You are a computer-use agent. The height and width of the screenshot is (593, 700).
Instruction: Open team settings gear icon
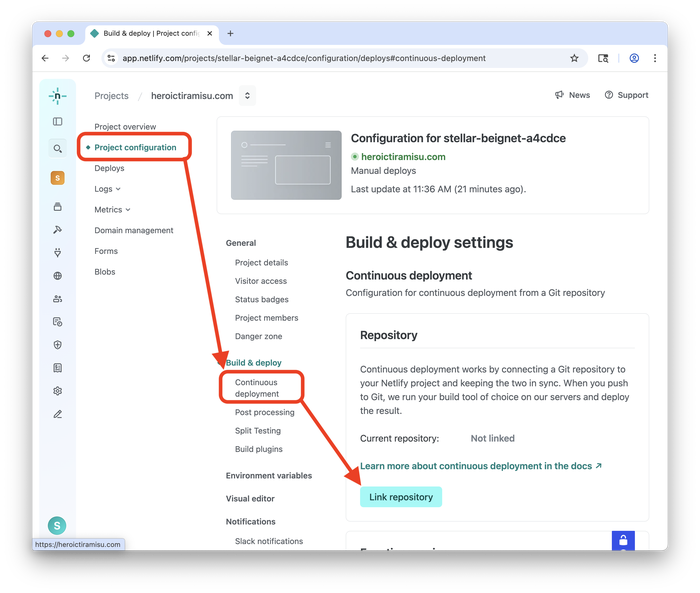click(58, 391)
